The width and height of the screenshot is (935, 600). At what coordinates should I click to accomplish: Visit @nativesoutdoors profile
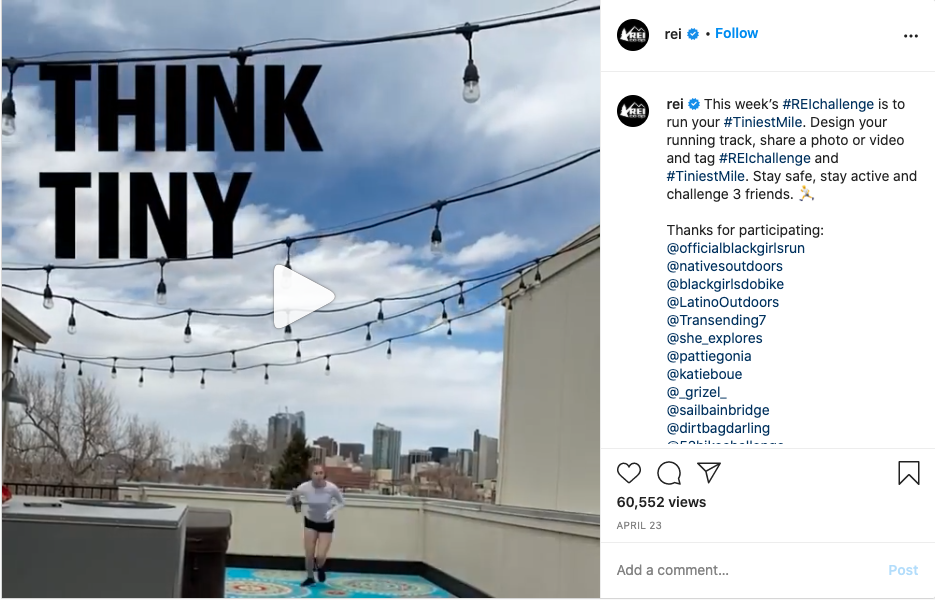coord(725,266)
